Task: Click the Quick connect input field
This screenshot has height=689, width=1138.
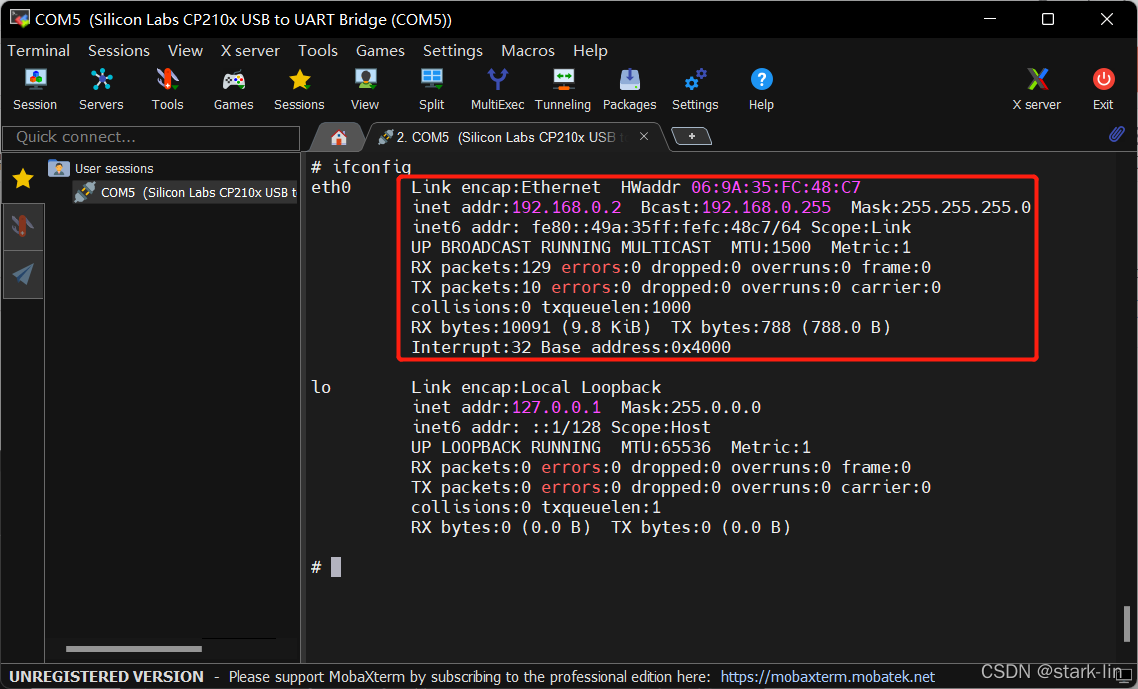Action: [x=151, y=137]
